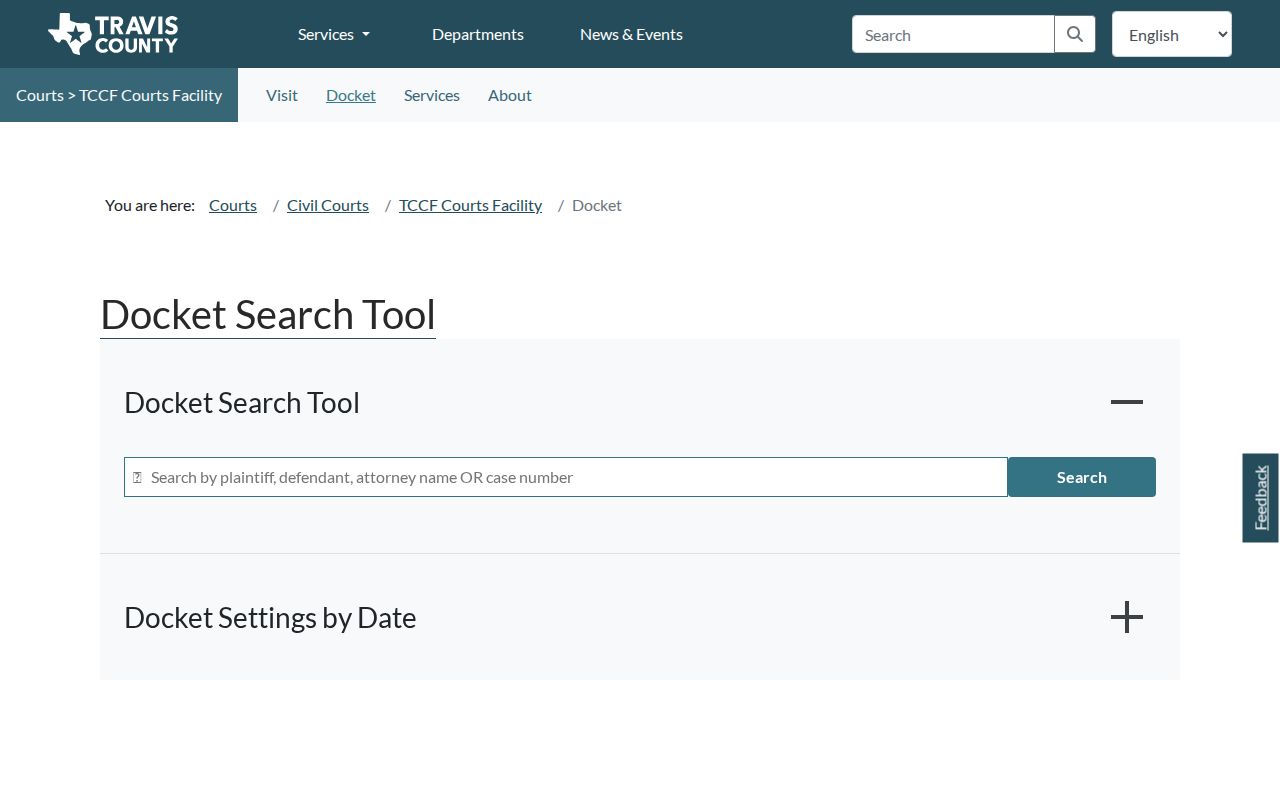This screenshot has height=800, width=1280.
Task: Follow the Civil Courts breadcrumb link
Action: [328, 205]
